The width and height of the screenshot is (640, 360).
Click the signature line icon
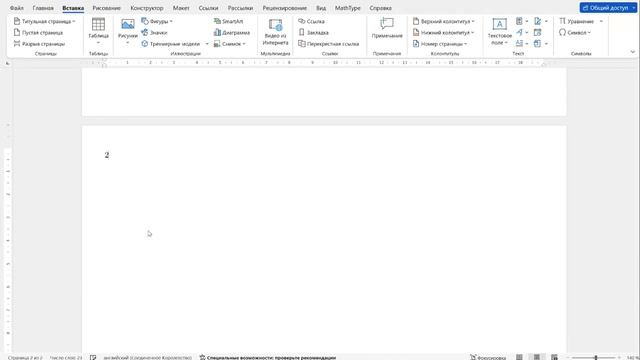(538, 21)
